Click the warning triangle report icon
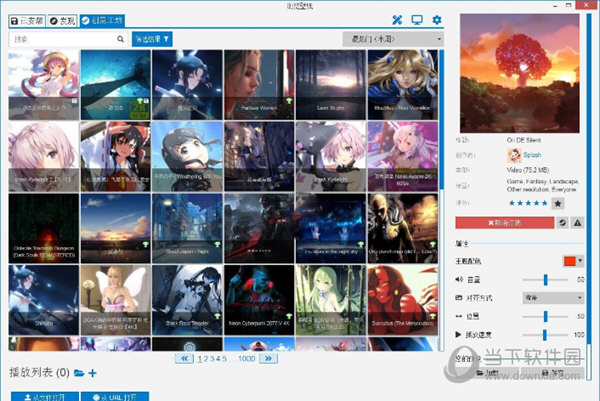 tap(577, 223)
